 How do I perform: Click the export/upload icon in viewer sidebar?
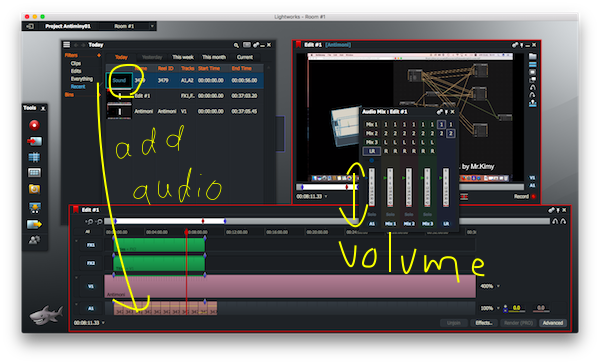point(532,103)
